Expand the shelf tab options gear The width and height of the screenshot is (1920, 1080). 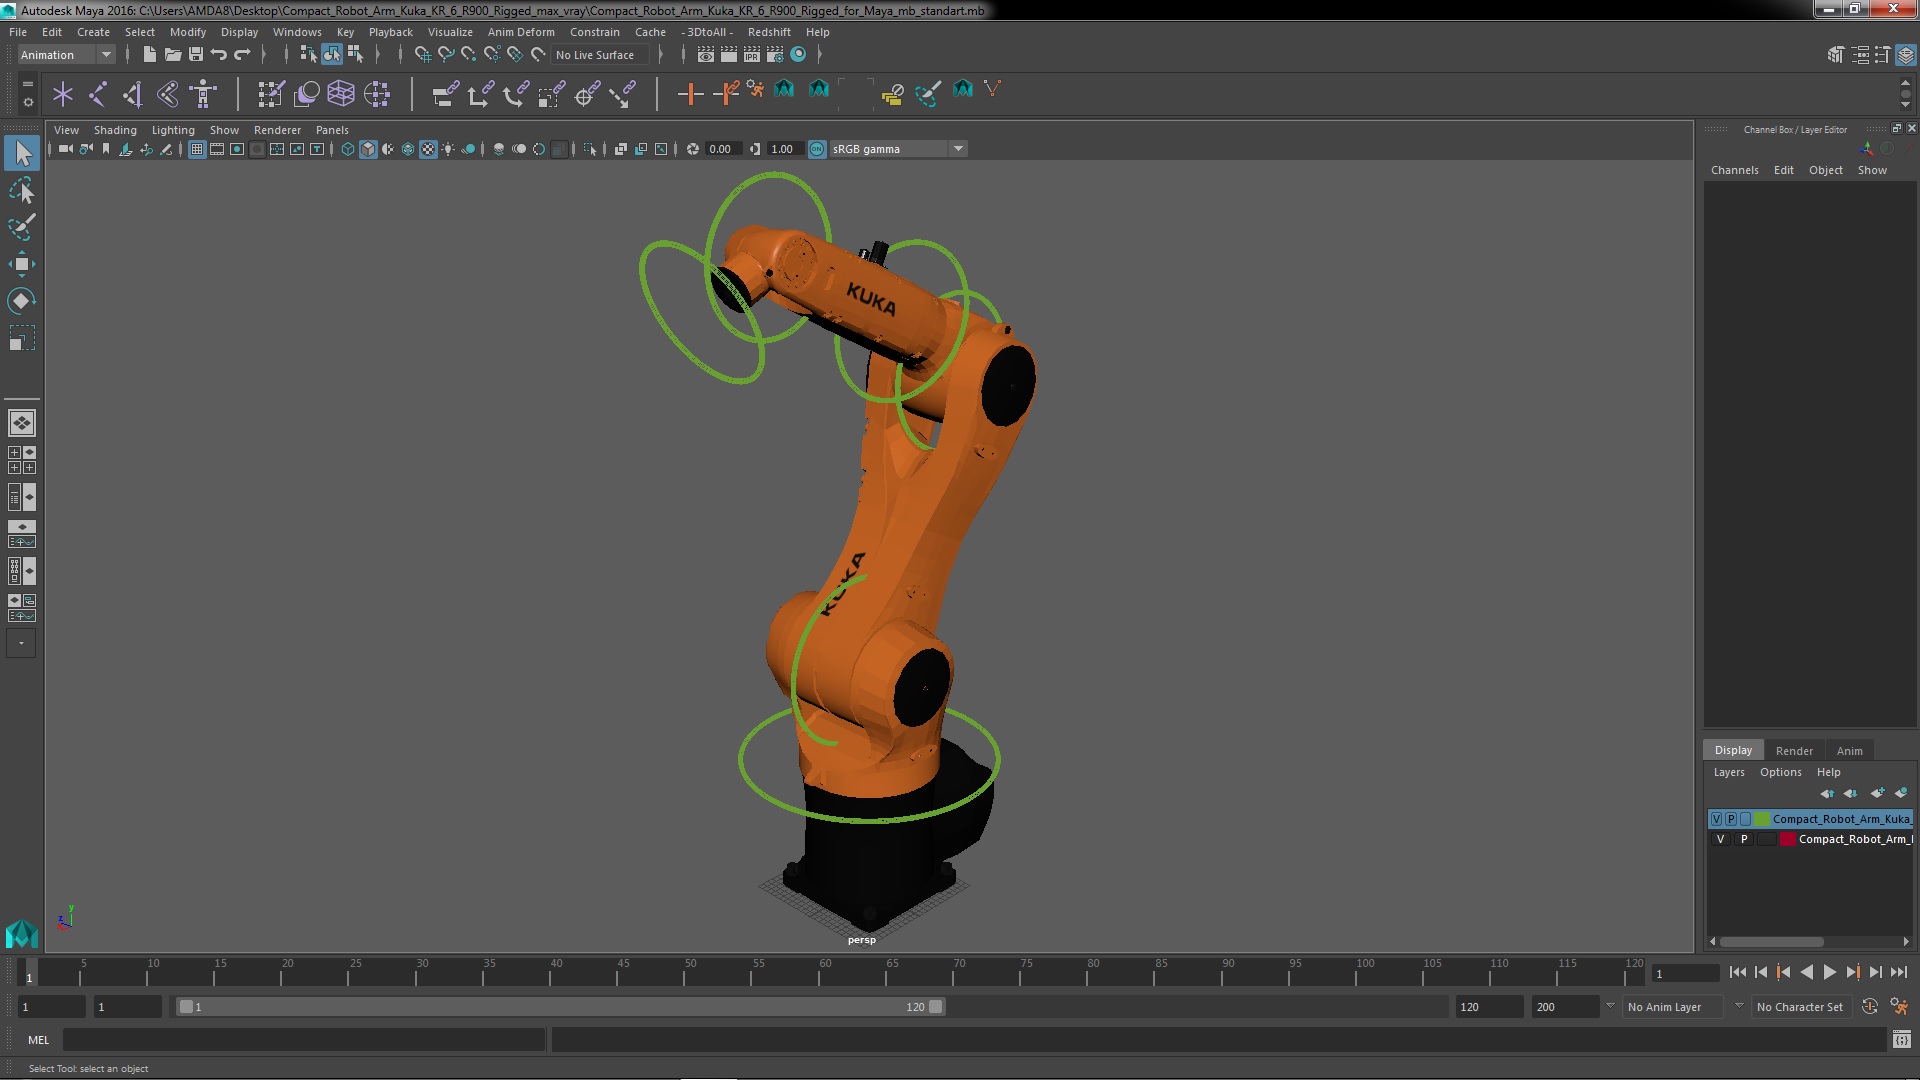click(28, 101)
